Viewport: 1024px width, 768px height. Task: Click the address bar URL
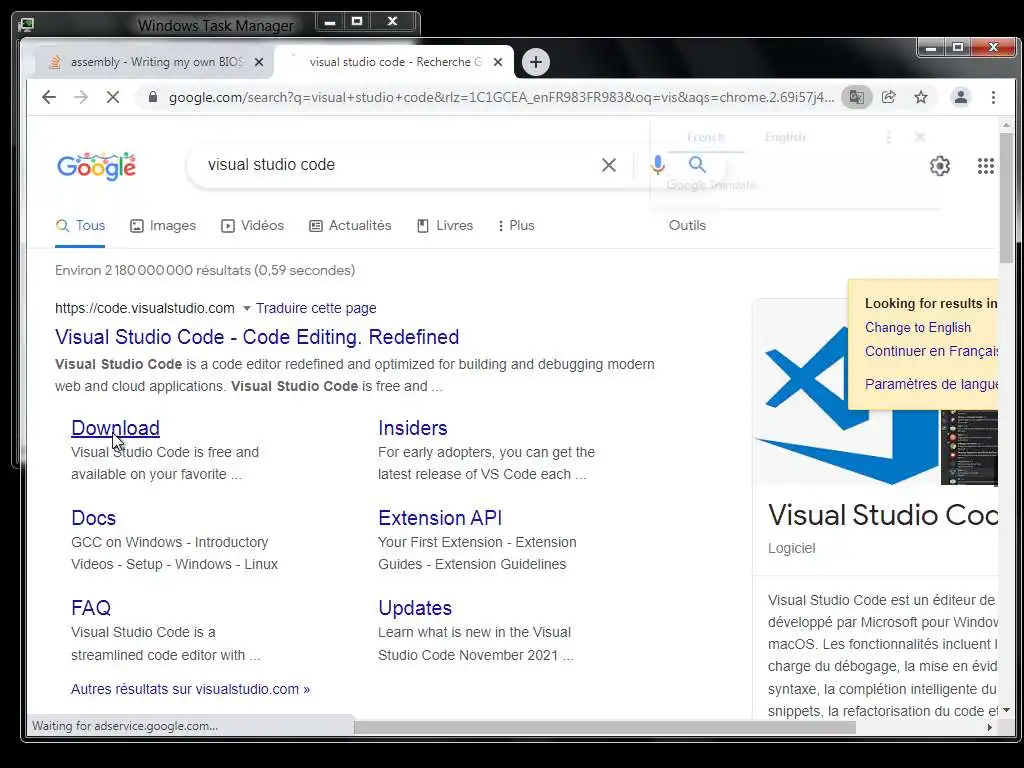[x=502, y=97]
